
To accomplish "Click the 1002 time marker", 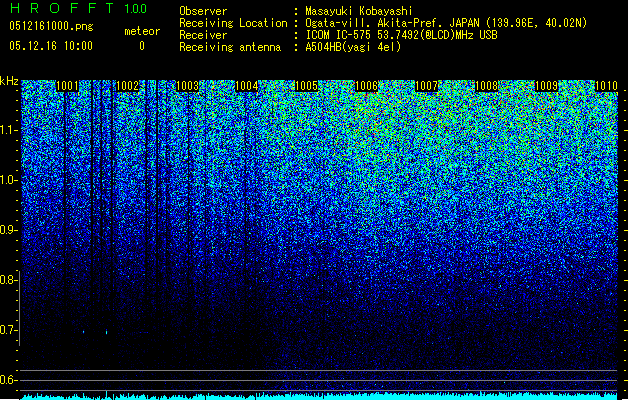I will (127, 86).
